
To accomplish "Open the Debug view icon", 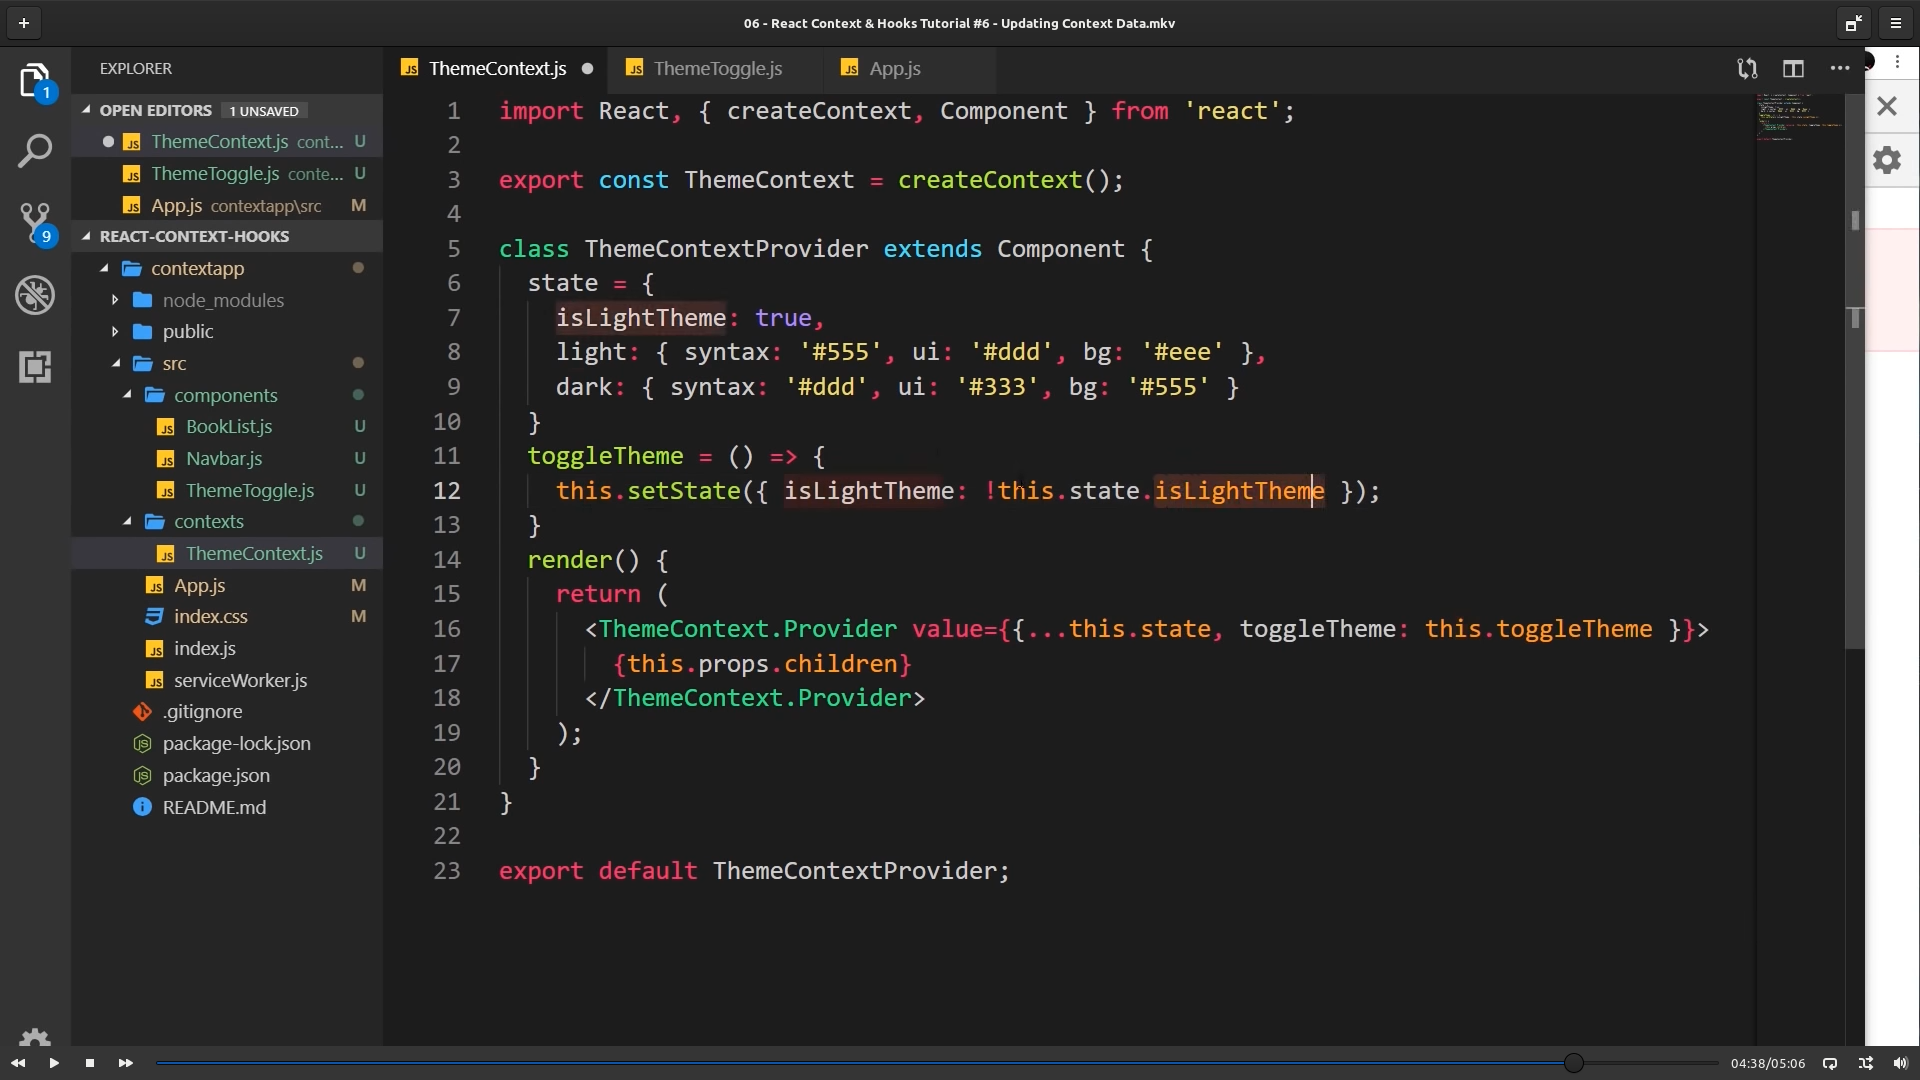I will [35, 295].
